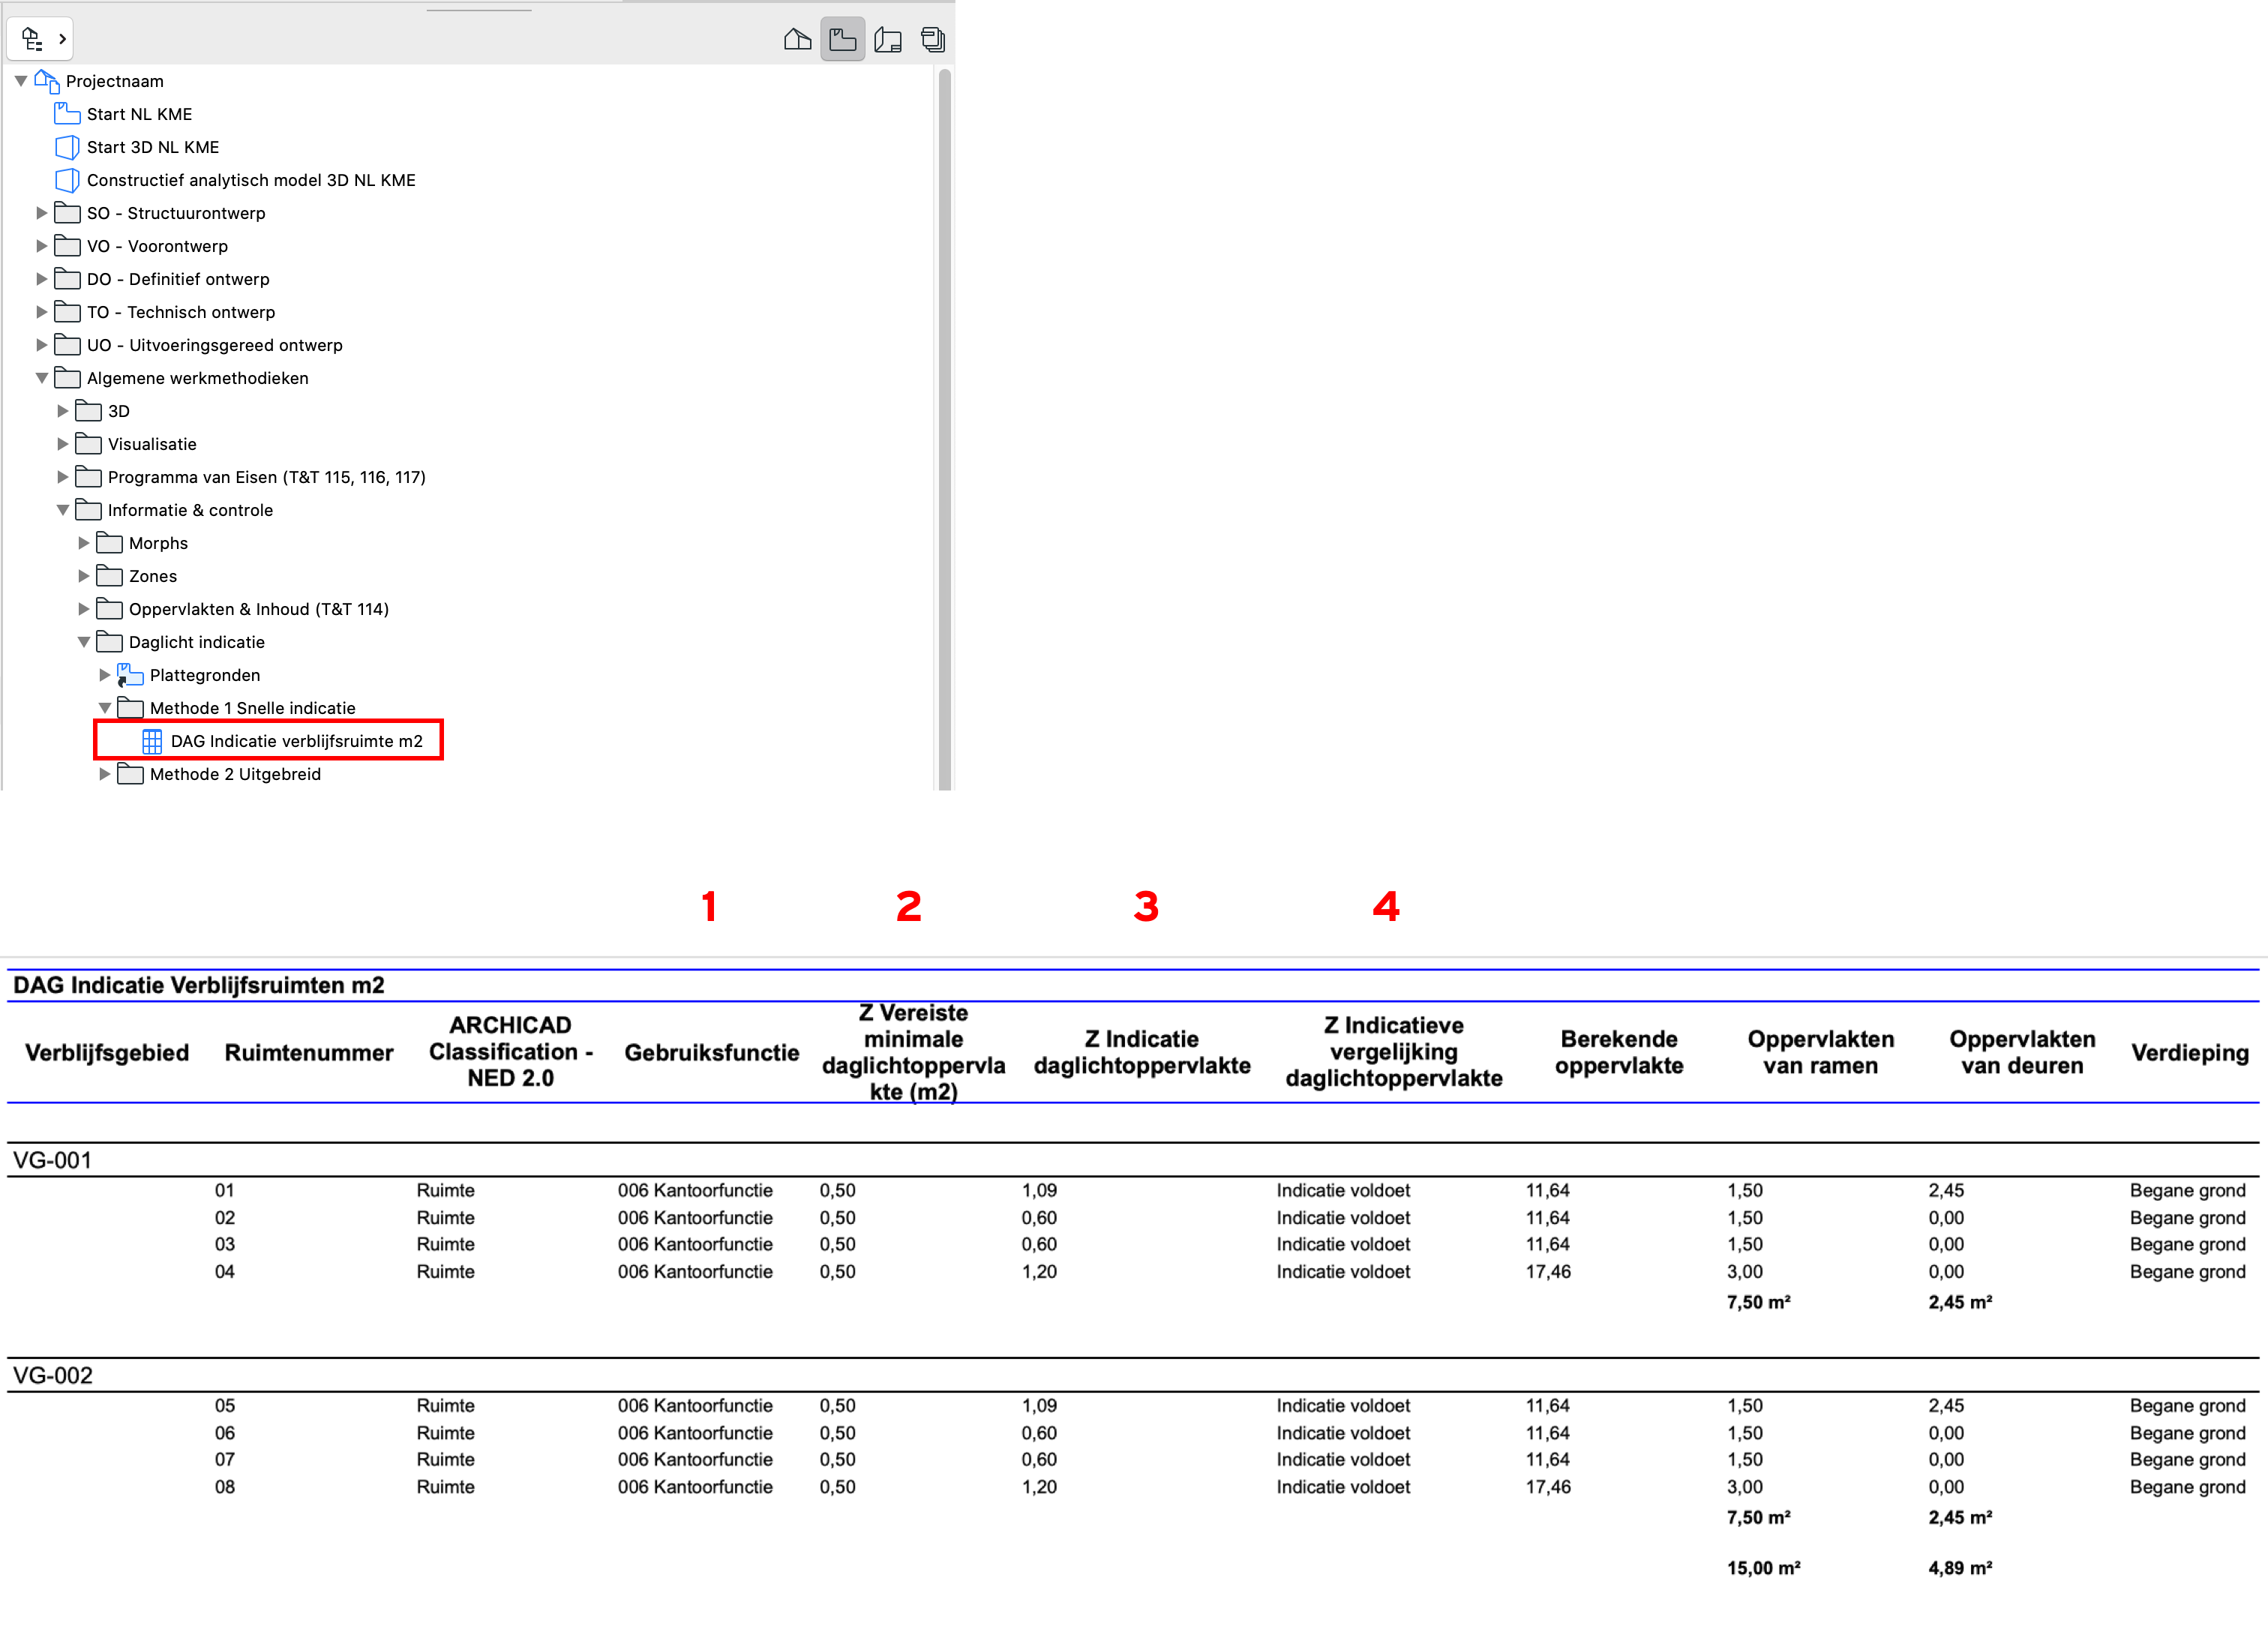The height and width of the screenshot is (1635, 2268).
Task: Select the VG-001 group row
Action: 1133,1160
